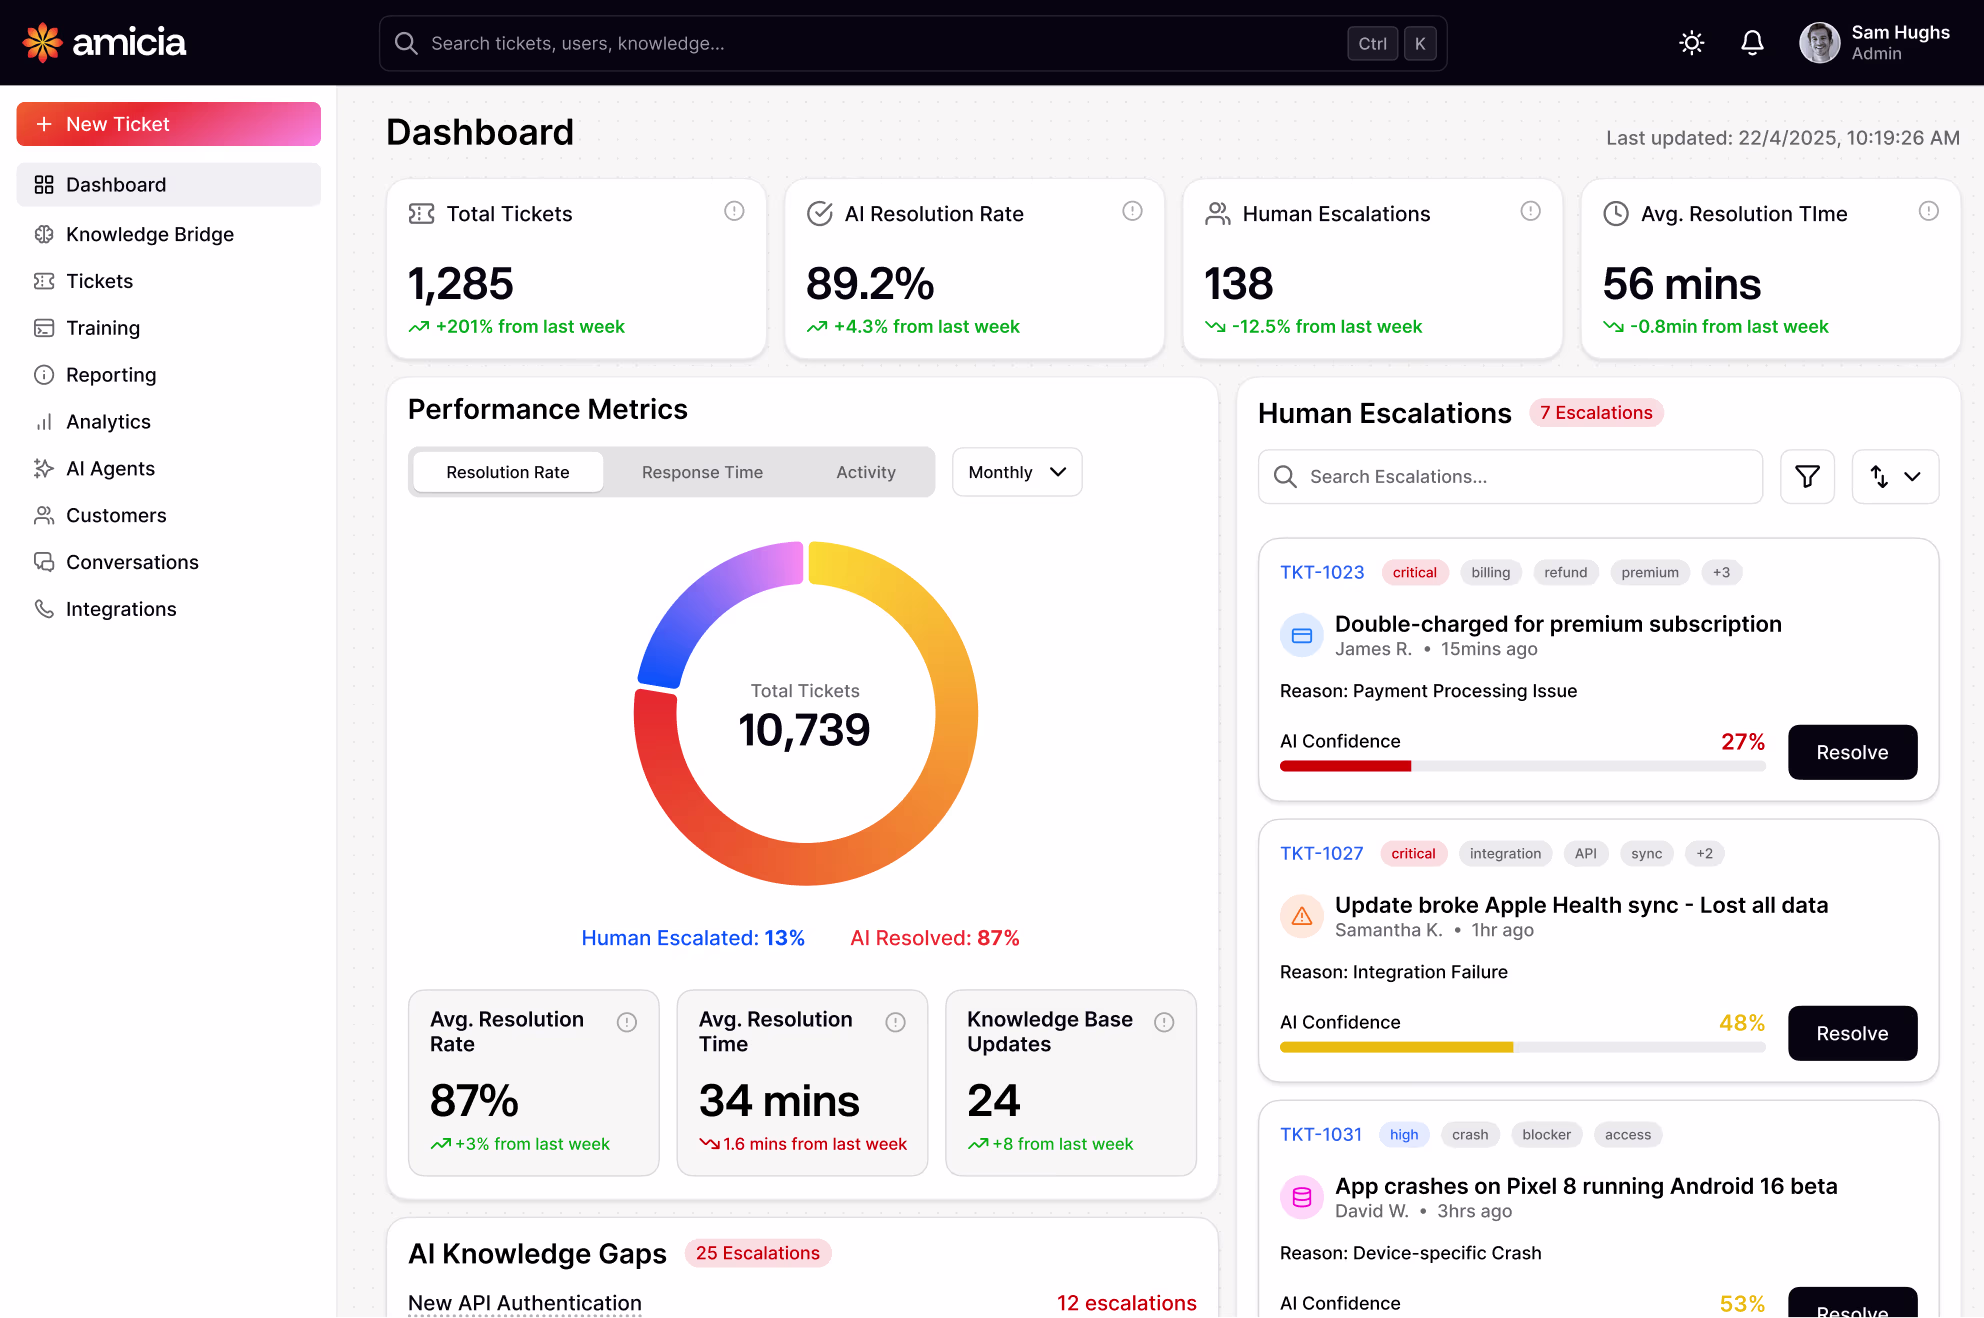
Task: Open AI Agents from the sidebar
Action: pyautogui.click(x=110, y=469)
